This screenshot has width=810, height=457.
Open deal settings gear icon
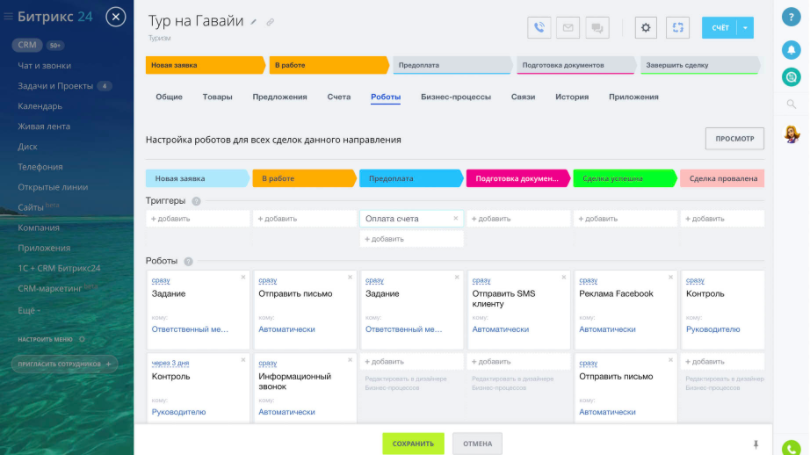click(x=645, y=28)
